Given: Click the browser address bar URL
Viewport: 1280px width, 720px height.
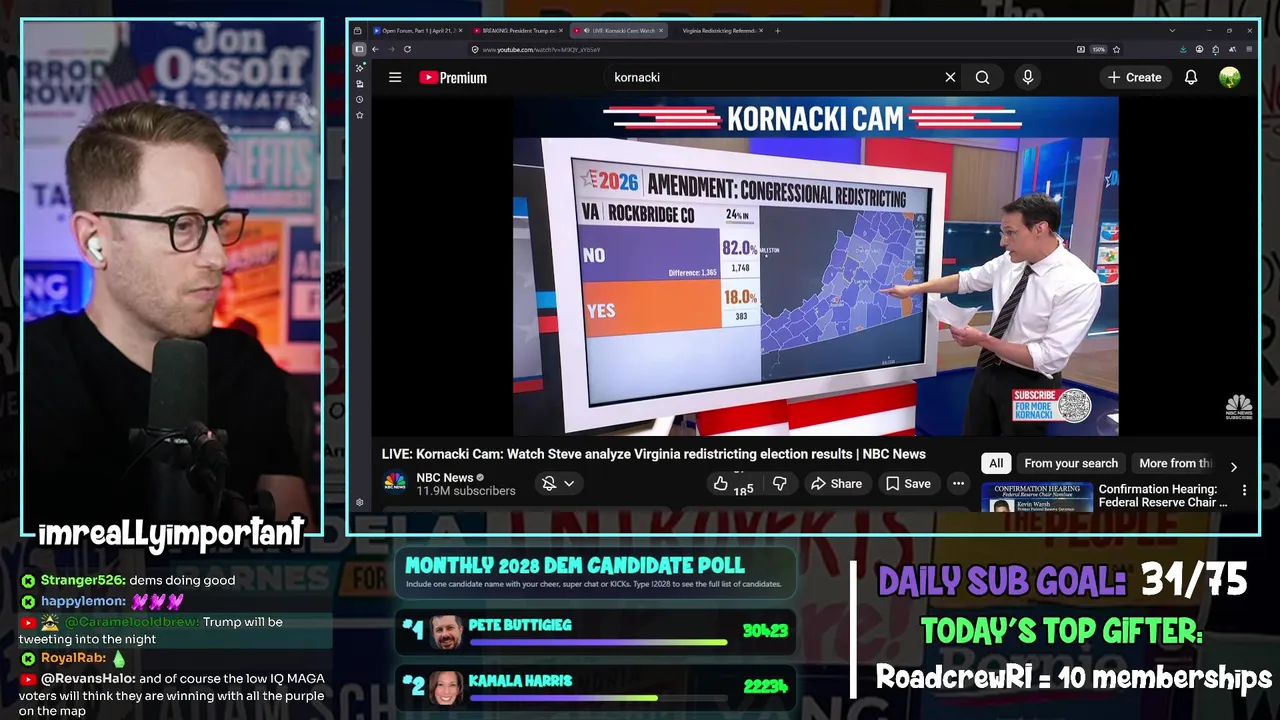Looking at the screenshot, I should pos(541,49).
